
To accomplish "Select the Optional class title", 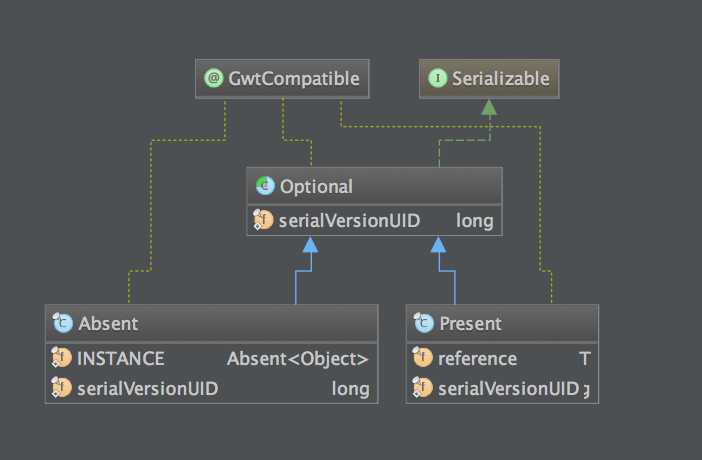I will point(316,186).
